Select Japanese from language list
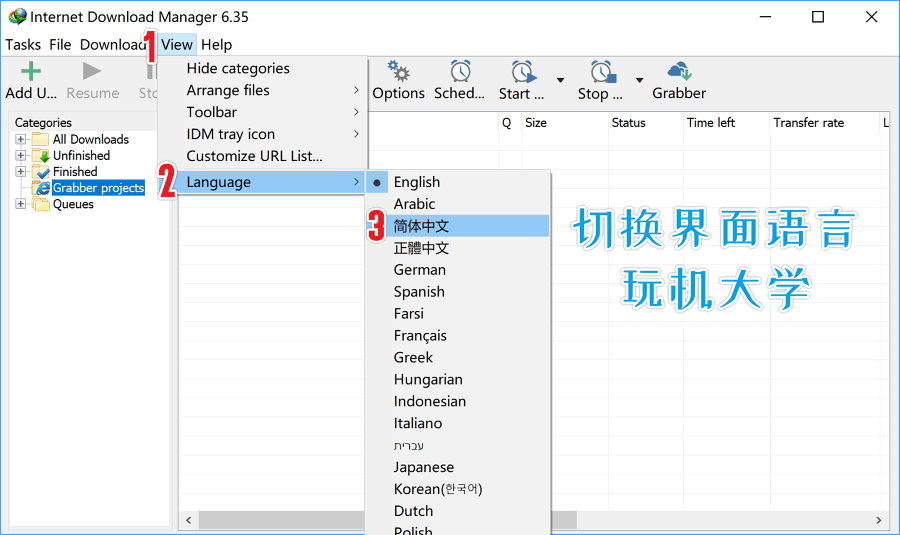900x535 pixels. point(423,467)
